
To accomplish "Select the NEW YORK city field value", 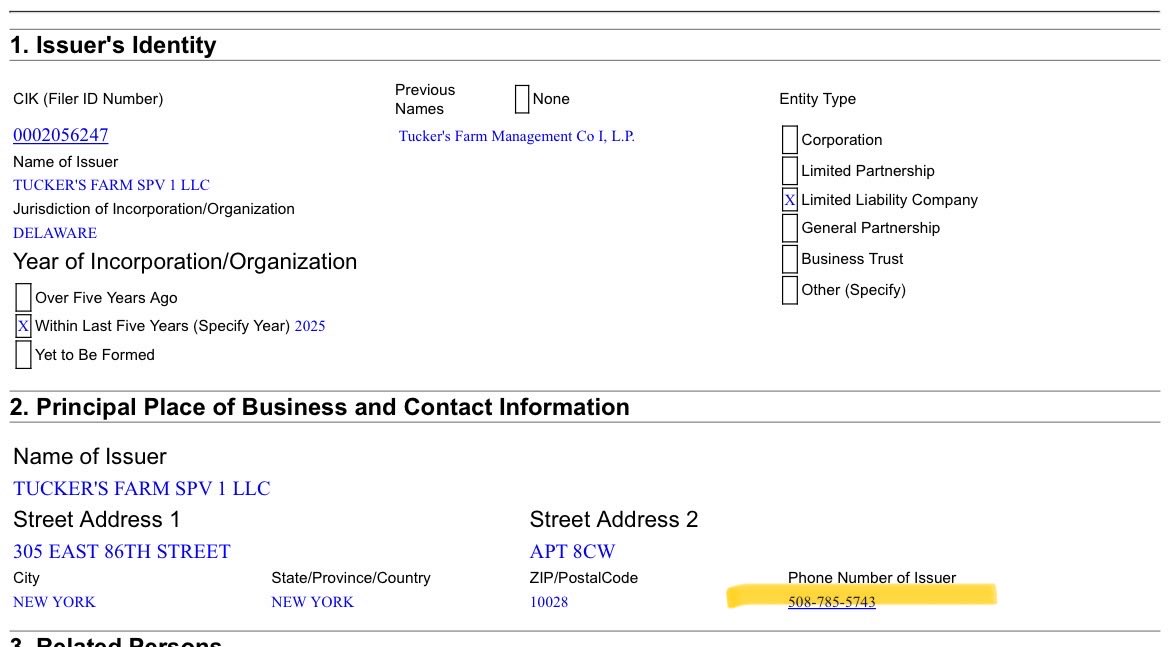I will [53, 601].
